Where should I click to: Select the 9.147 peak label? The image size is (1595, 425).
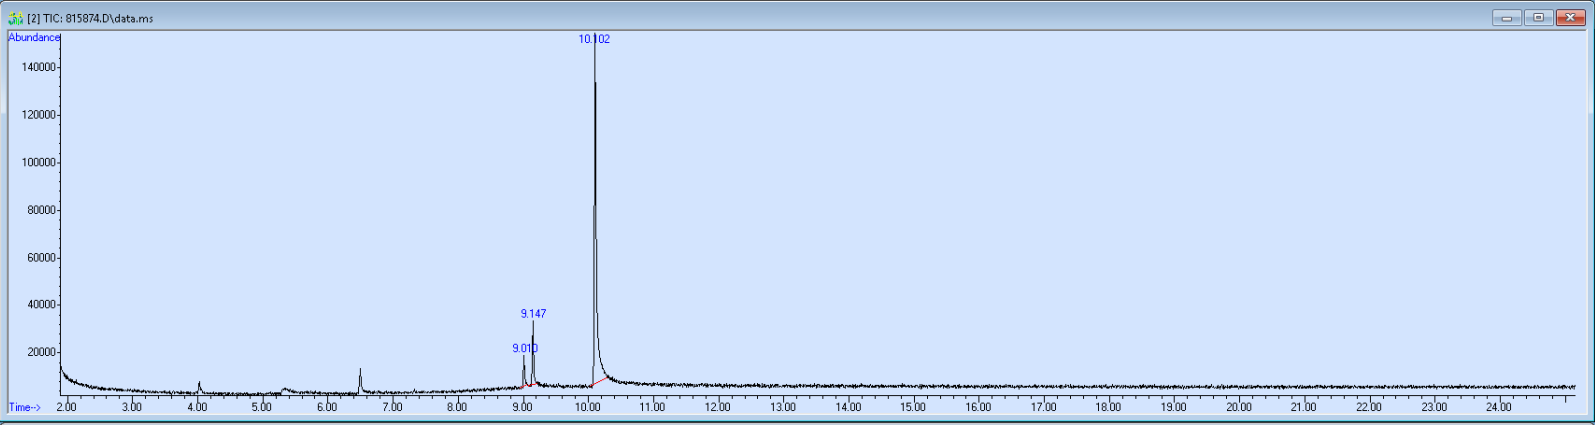[x=533, y=314]
